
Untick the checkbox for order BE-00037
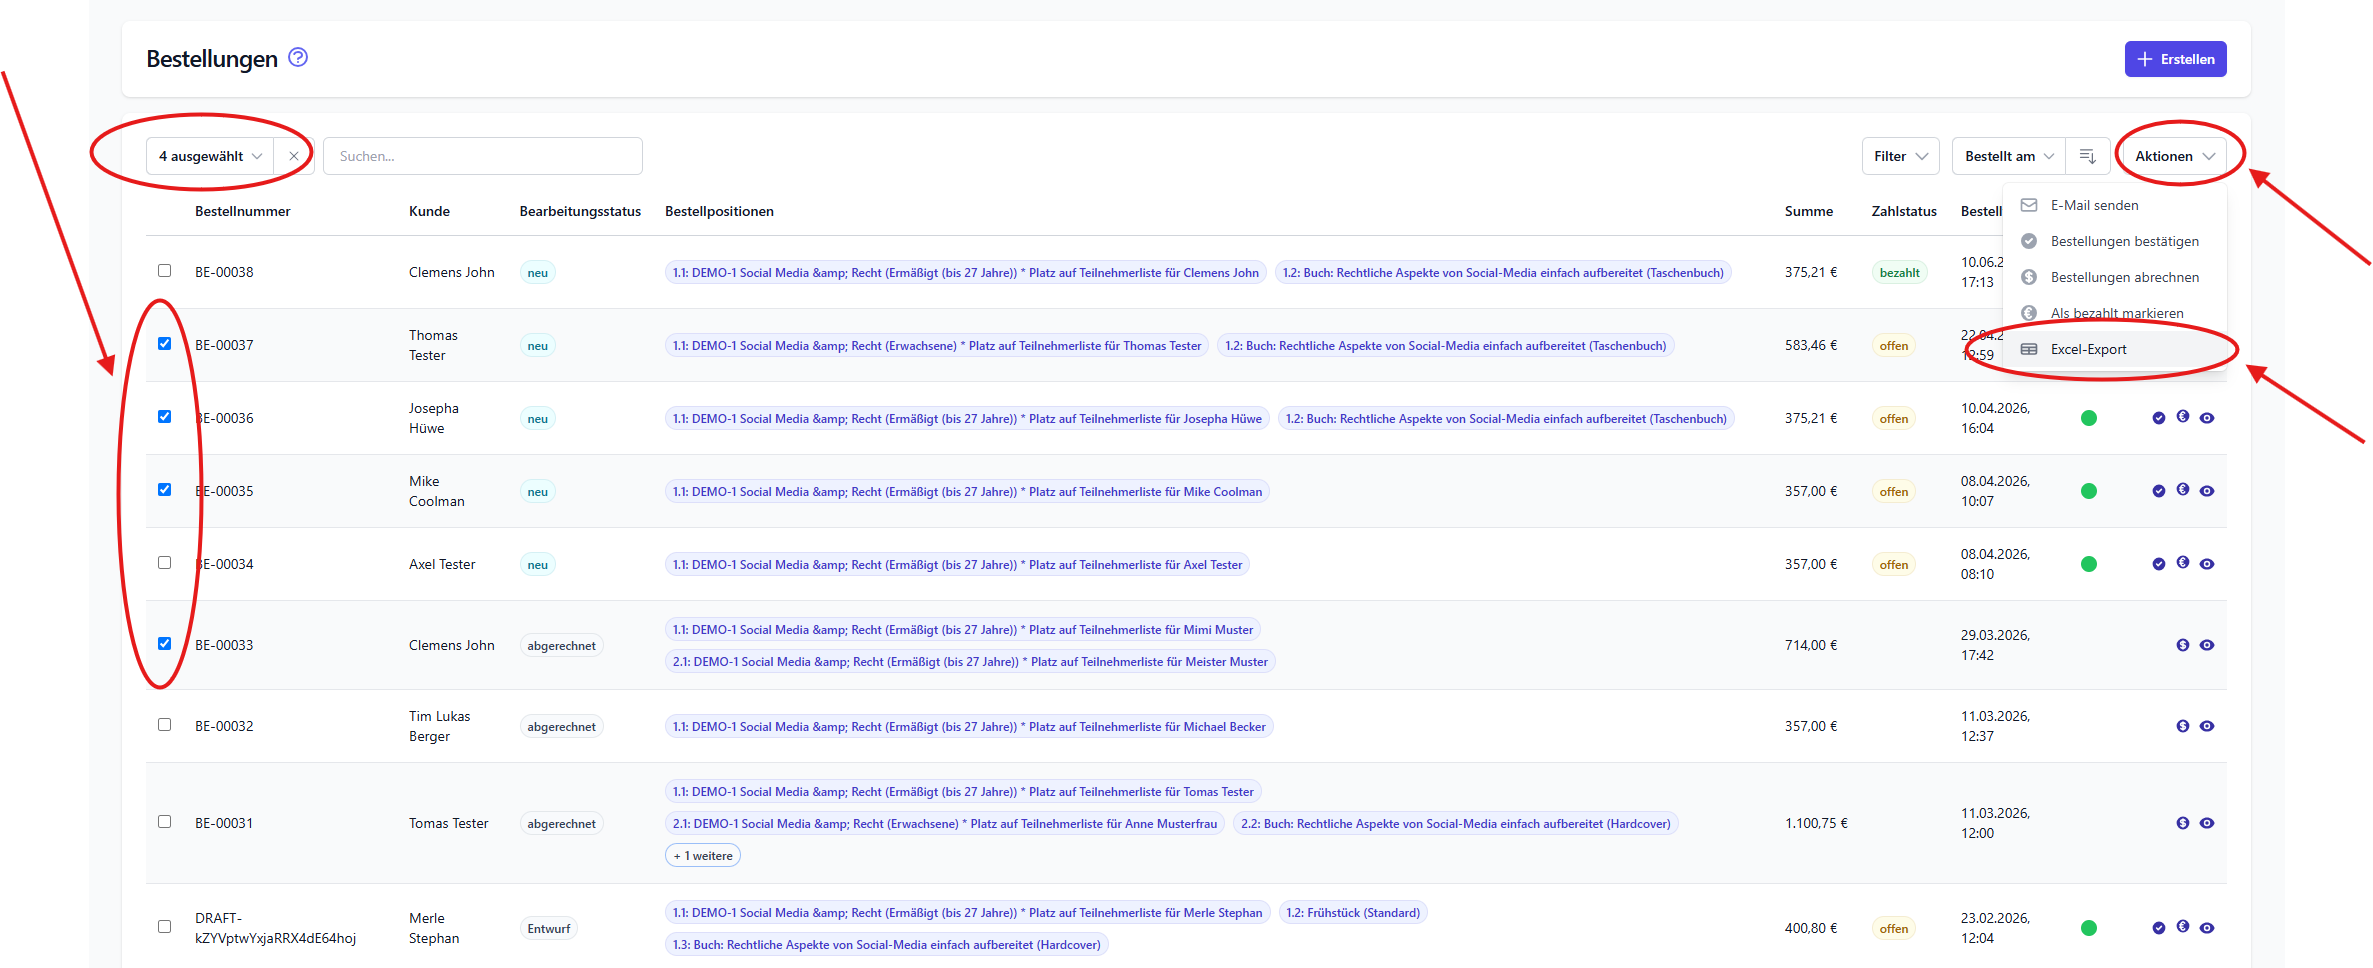165,344
